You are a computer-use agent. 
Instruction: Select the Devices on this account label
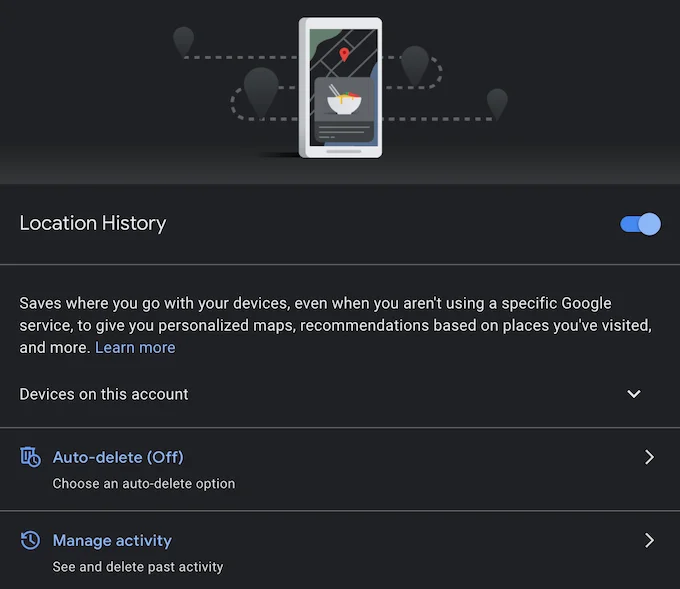tap(104, 394)
